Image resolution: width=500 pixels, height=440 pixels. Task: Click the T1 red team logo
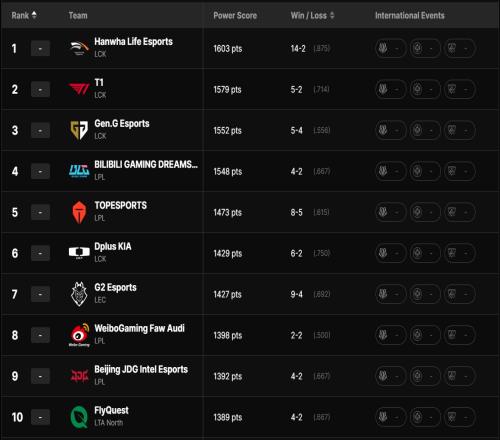point(79,89)
